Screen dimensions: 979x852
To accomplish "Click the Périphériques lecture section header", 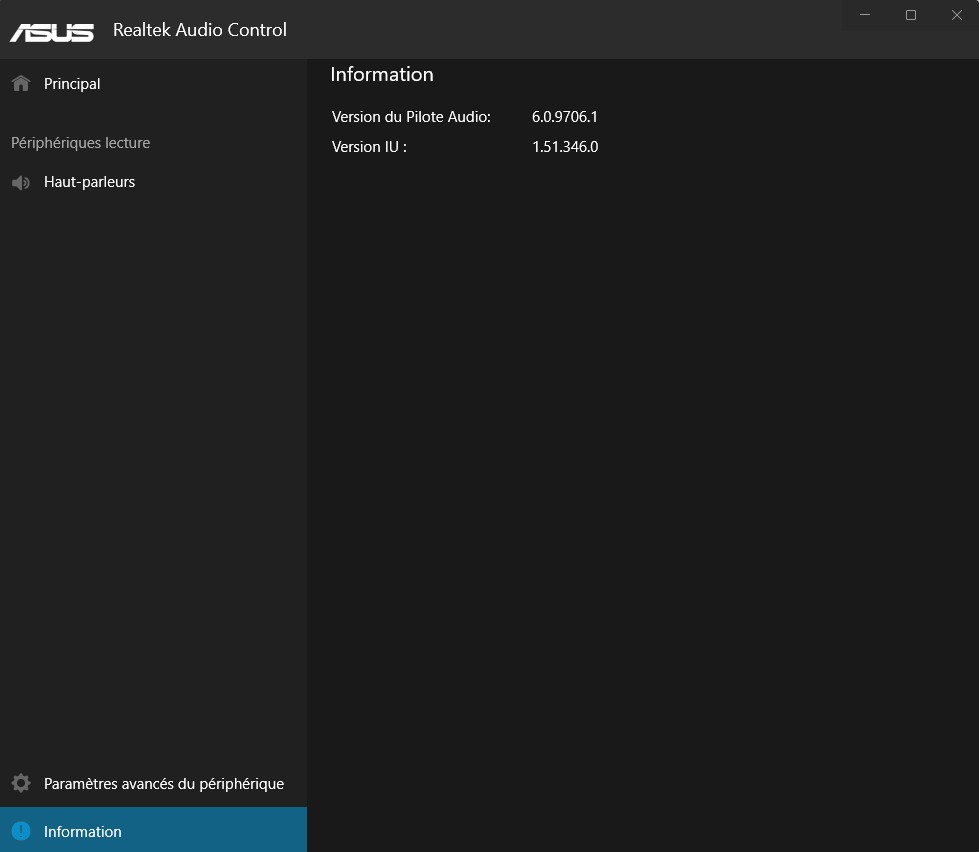I will 80,143.
